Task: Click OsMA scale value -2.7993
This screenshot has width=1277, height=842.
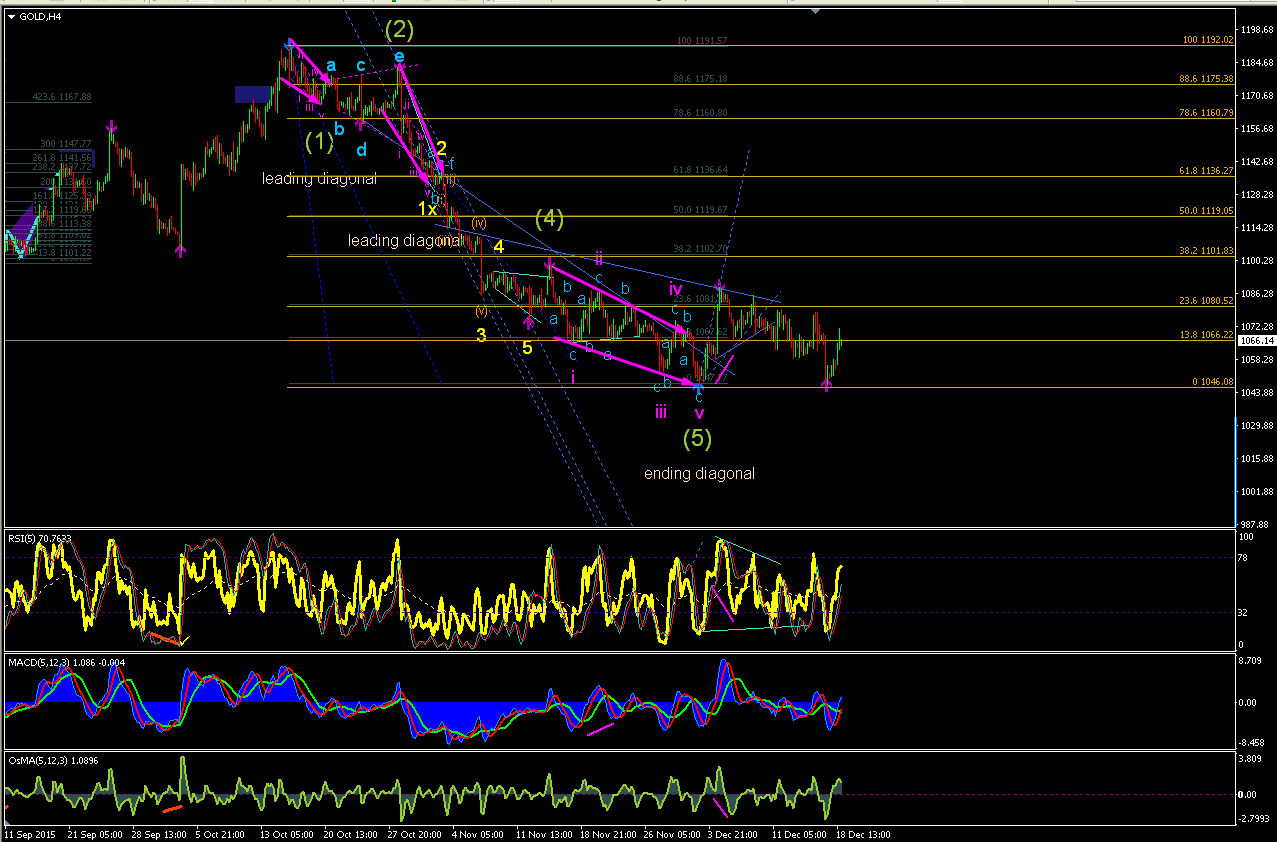Action: [1254, 819]
